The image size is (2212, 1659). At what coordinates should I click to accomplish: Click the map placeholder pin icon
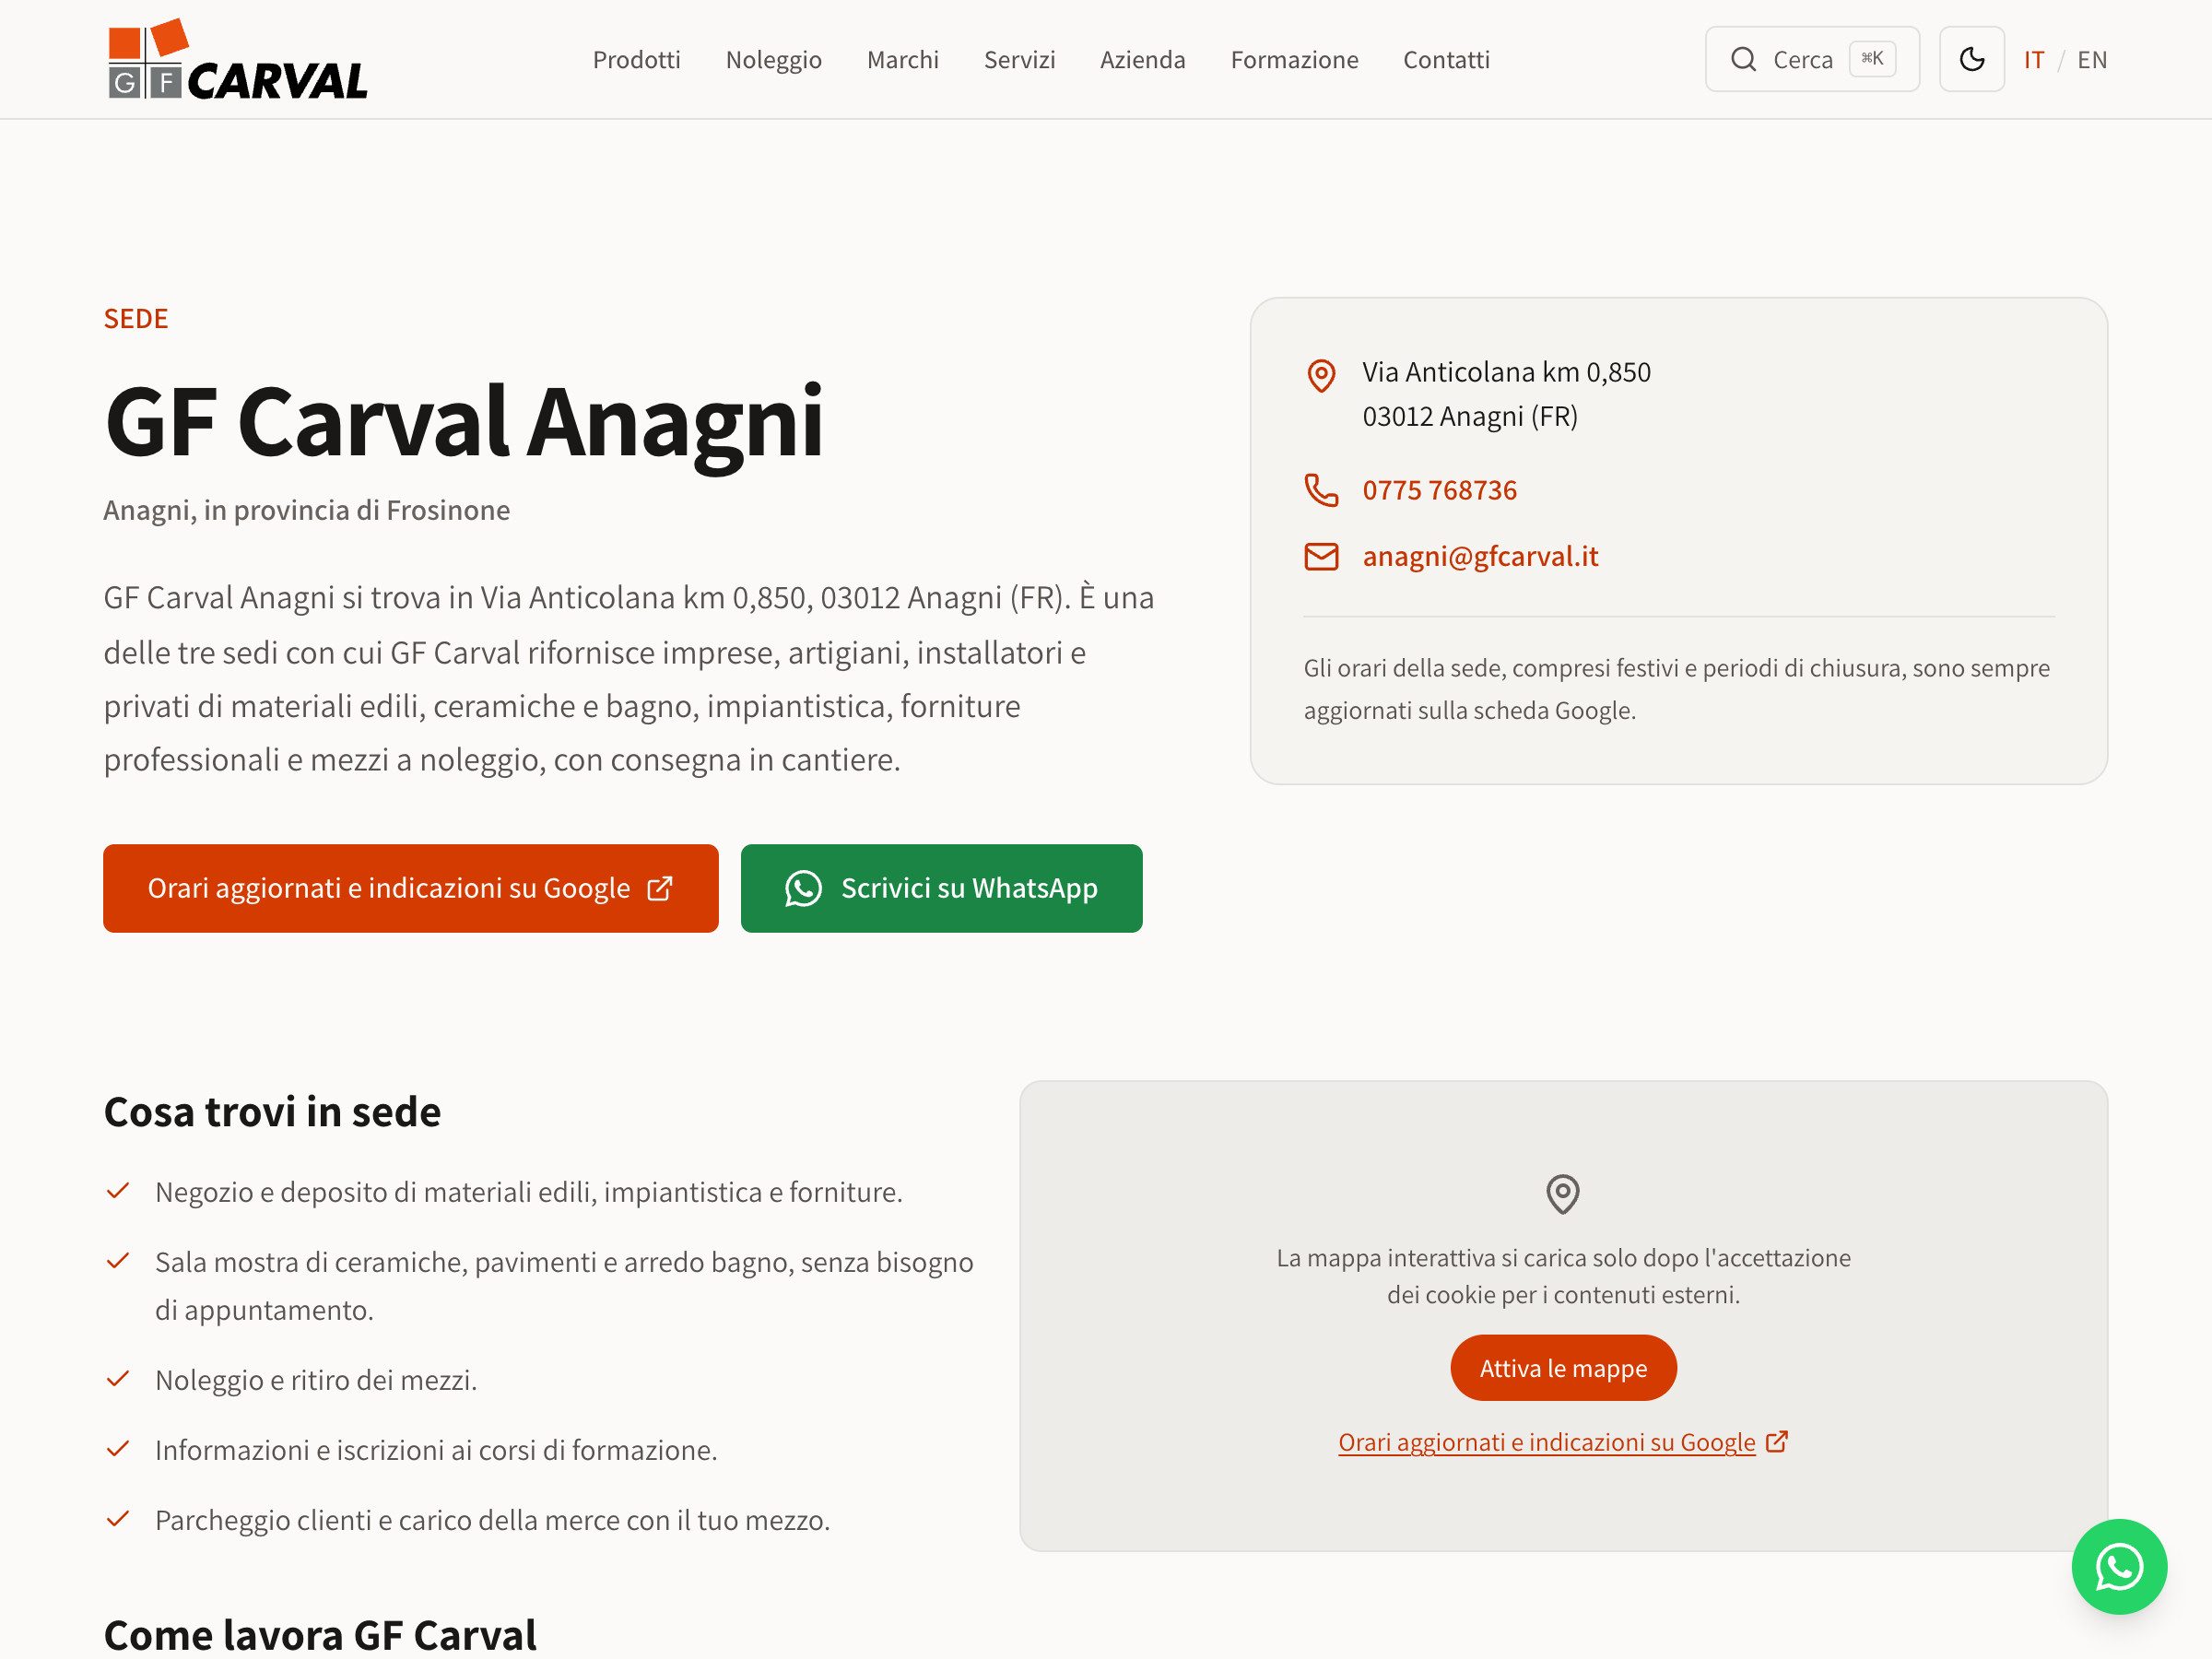[x=1562, y=1193]
